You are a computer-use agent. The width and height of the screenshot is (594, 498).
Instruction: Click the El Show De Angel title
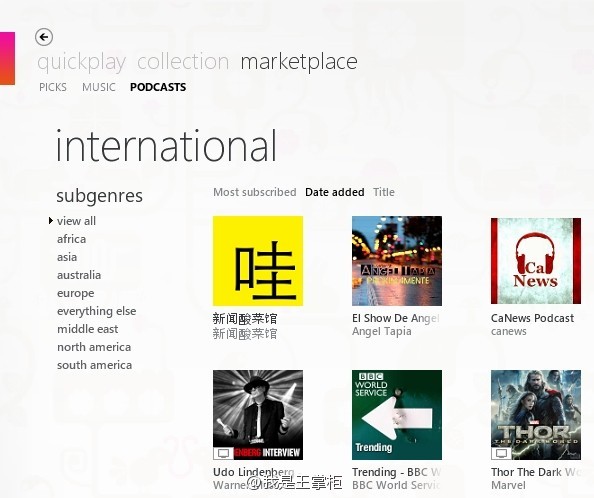396,318
